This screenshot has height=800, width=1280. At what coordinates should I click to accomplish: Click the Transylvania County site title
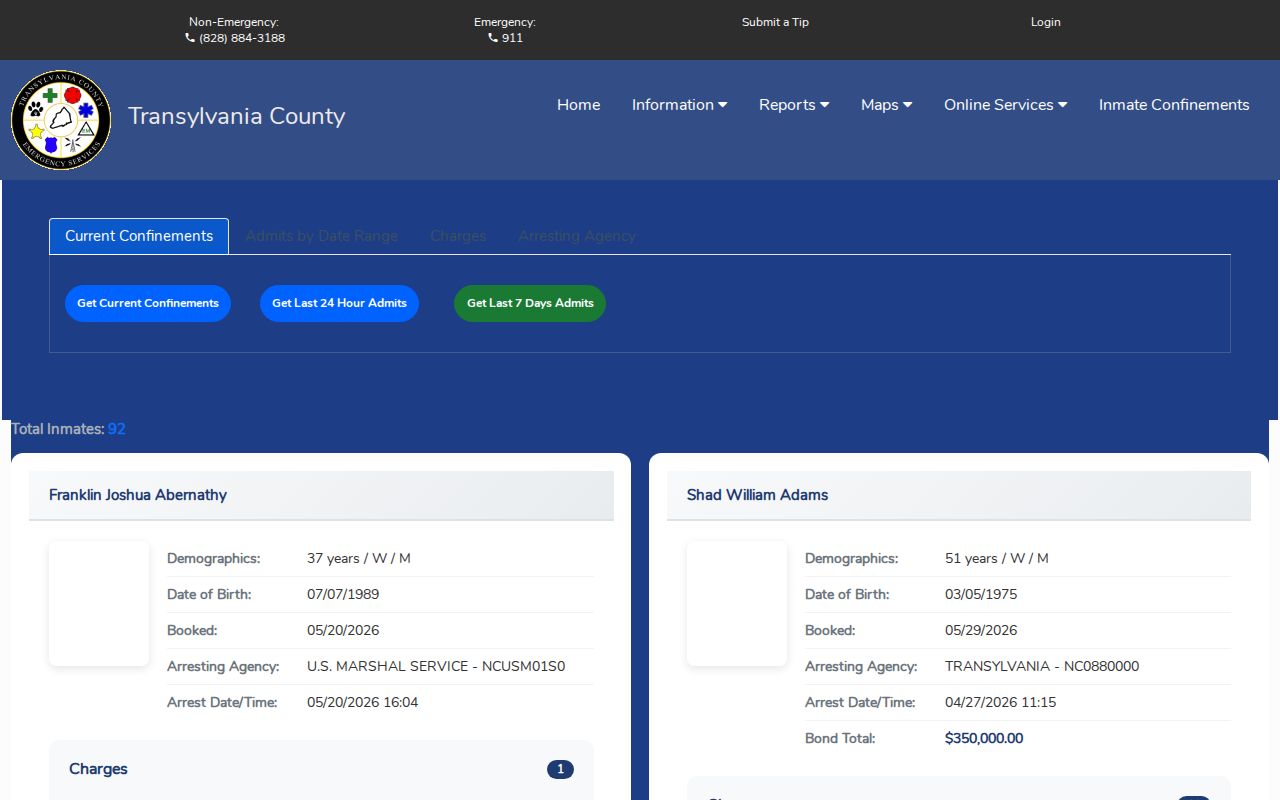click(x=237, y=116)
